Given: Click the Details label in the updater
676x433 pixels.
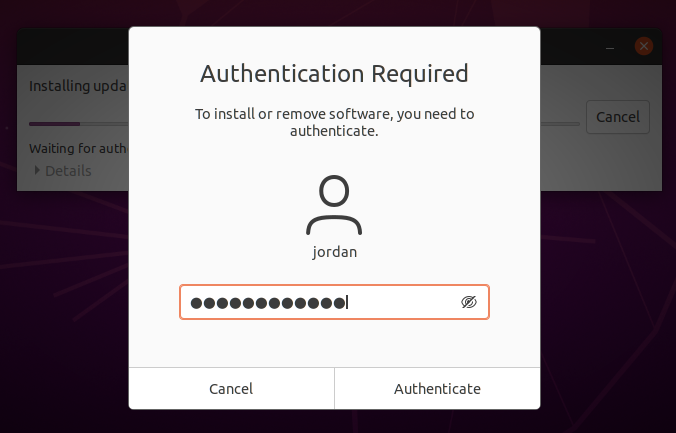Looking at the screenshot, I should (68, 171).
